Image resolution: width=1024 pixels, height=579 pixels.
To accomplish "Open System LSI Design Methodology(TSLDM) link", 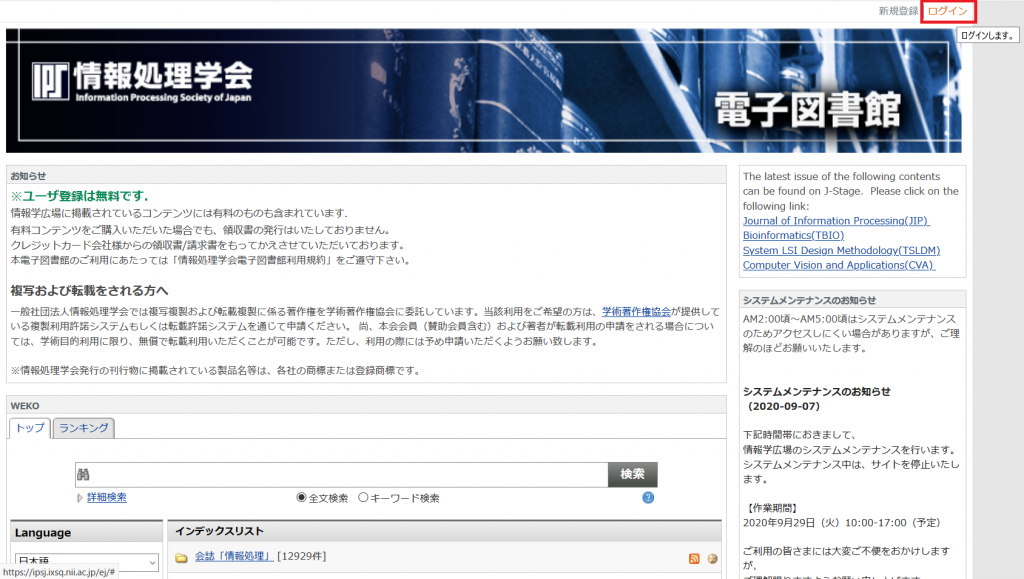I will pos(841,251).
